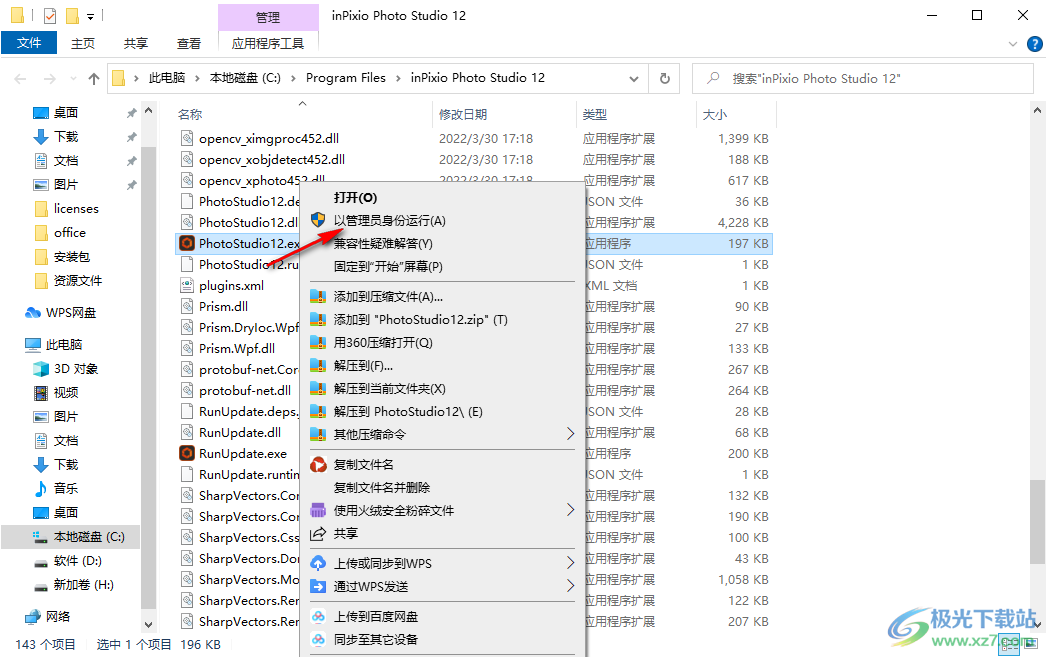Choose 固定到"开始"屏幕(P)

(388, 266)
